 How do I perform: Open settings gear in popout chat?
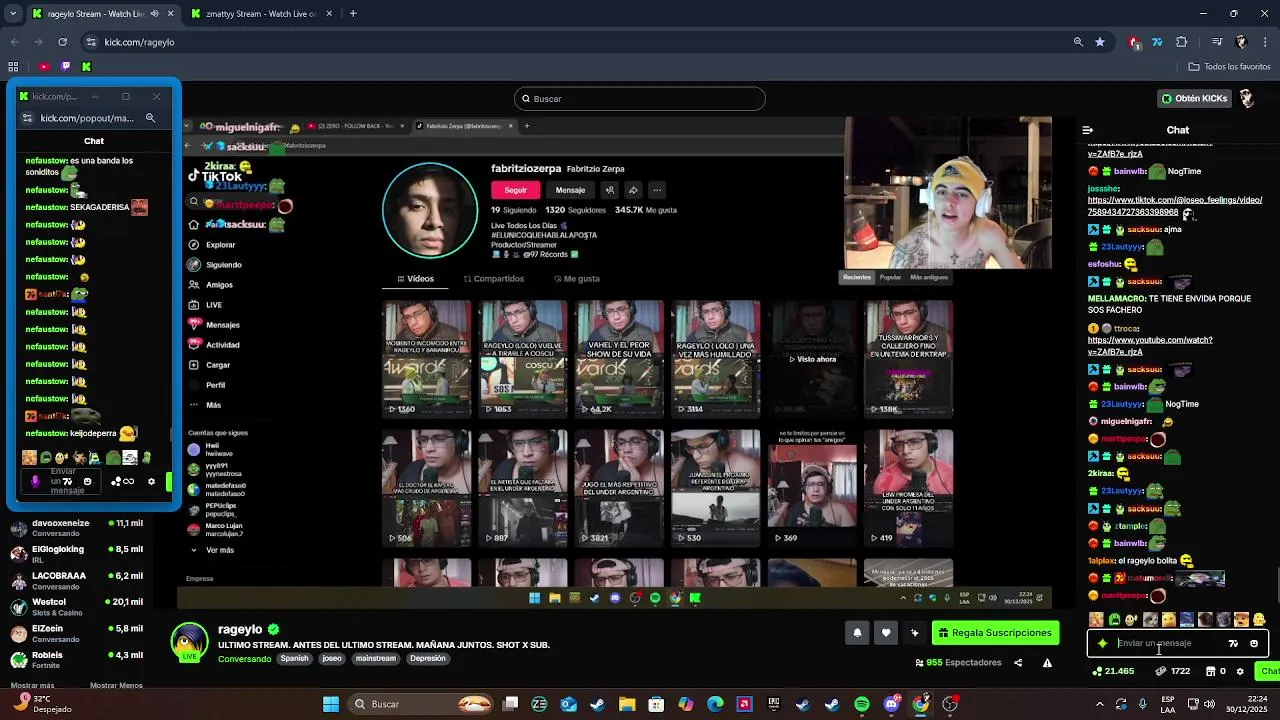pos(151,481)
